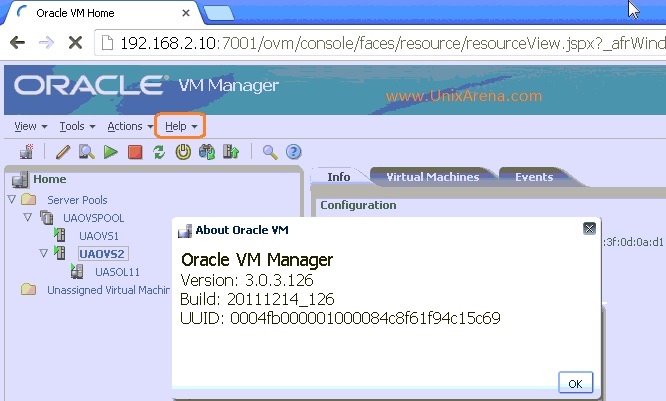
Task: Switch to the Events tab
Action: point(534,177)
